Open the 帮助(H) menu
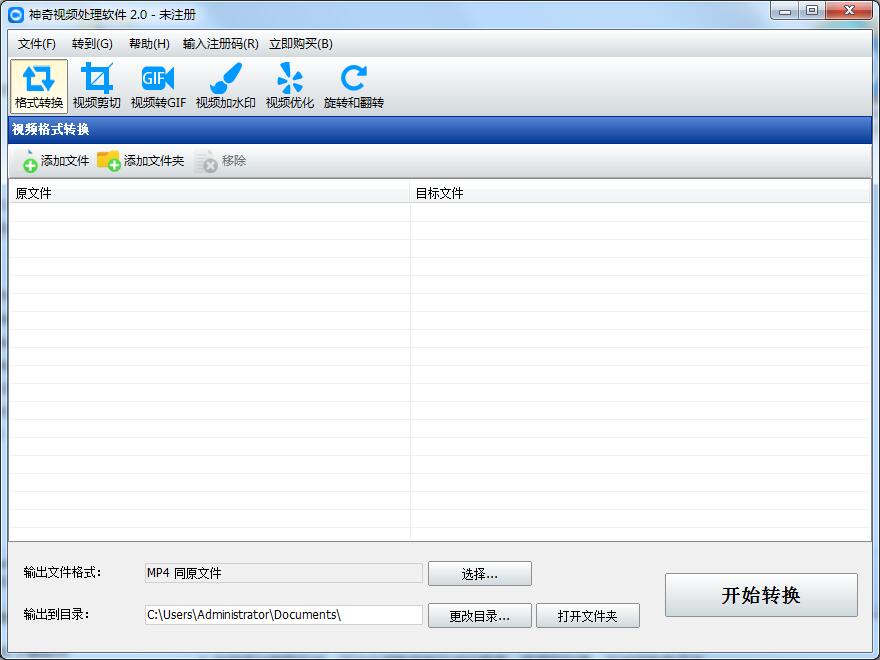 coord(147,44)
